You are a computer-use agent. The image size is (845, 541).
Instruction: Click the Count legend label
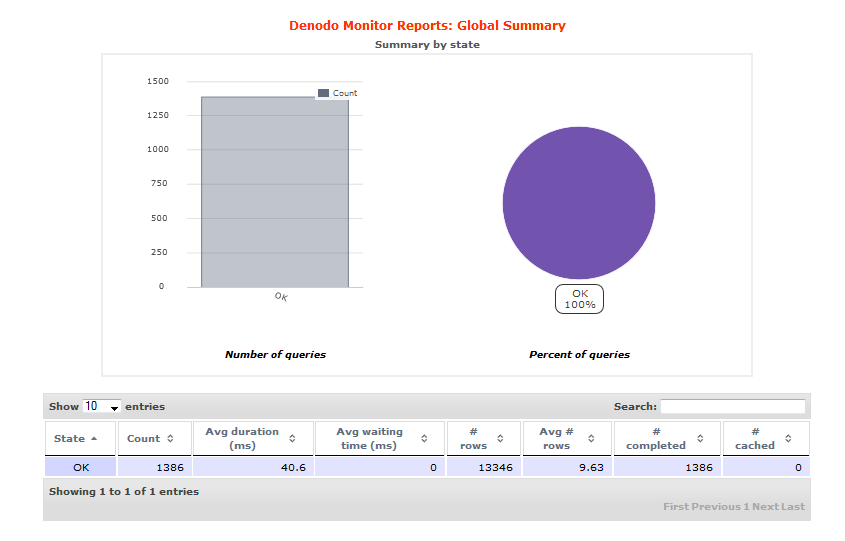click(x=345, y=93)
